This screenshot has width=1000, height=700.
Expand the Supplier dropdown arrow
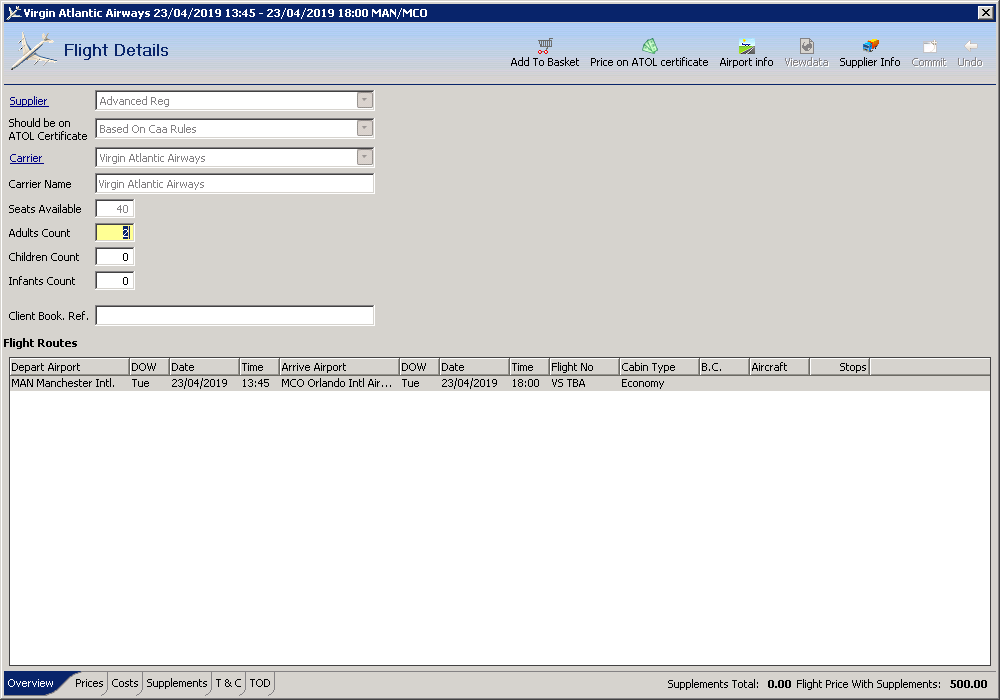(x=365, y=100)
